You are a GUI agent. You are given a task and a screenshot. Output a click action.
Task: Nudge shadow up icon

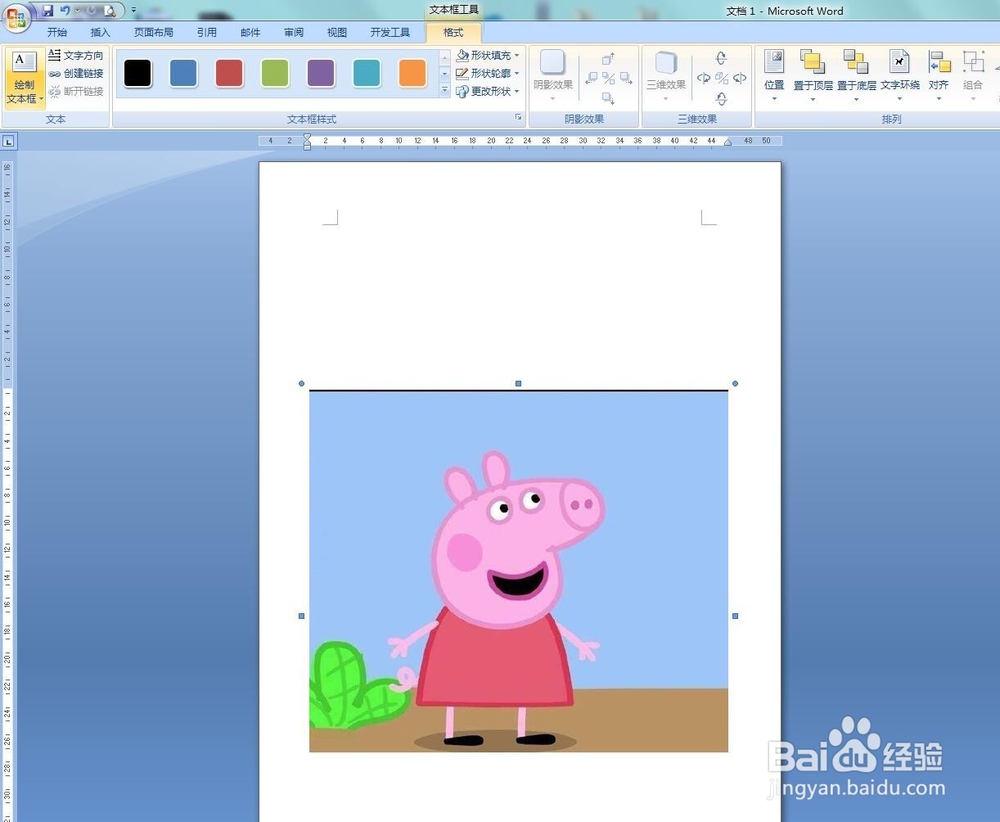tap(608, 59)
